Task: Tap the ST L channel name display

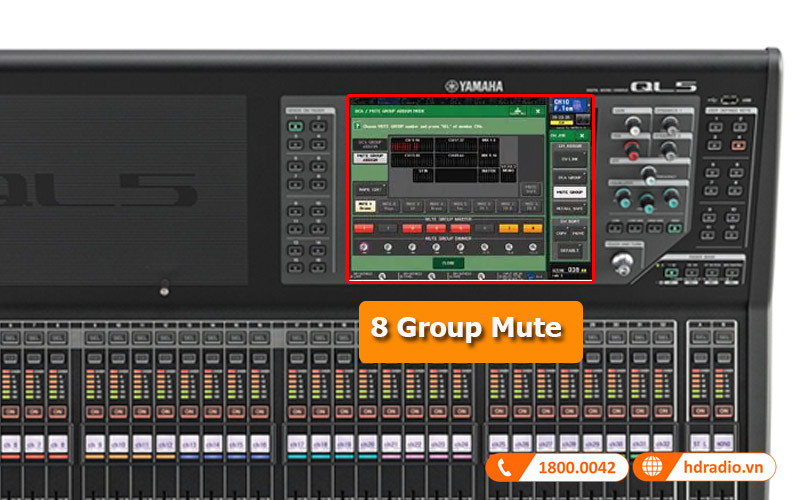Action: [700, 443]
